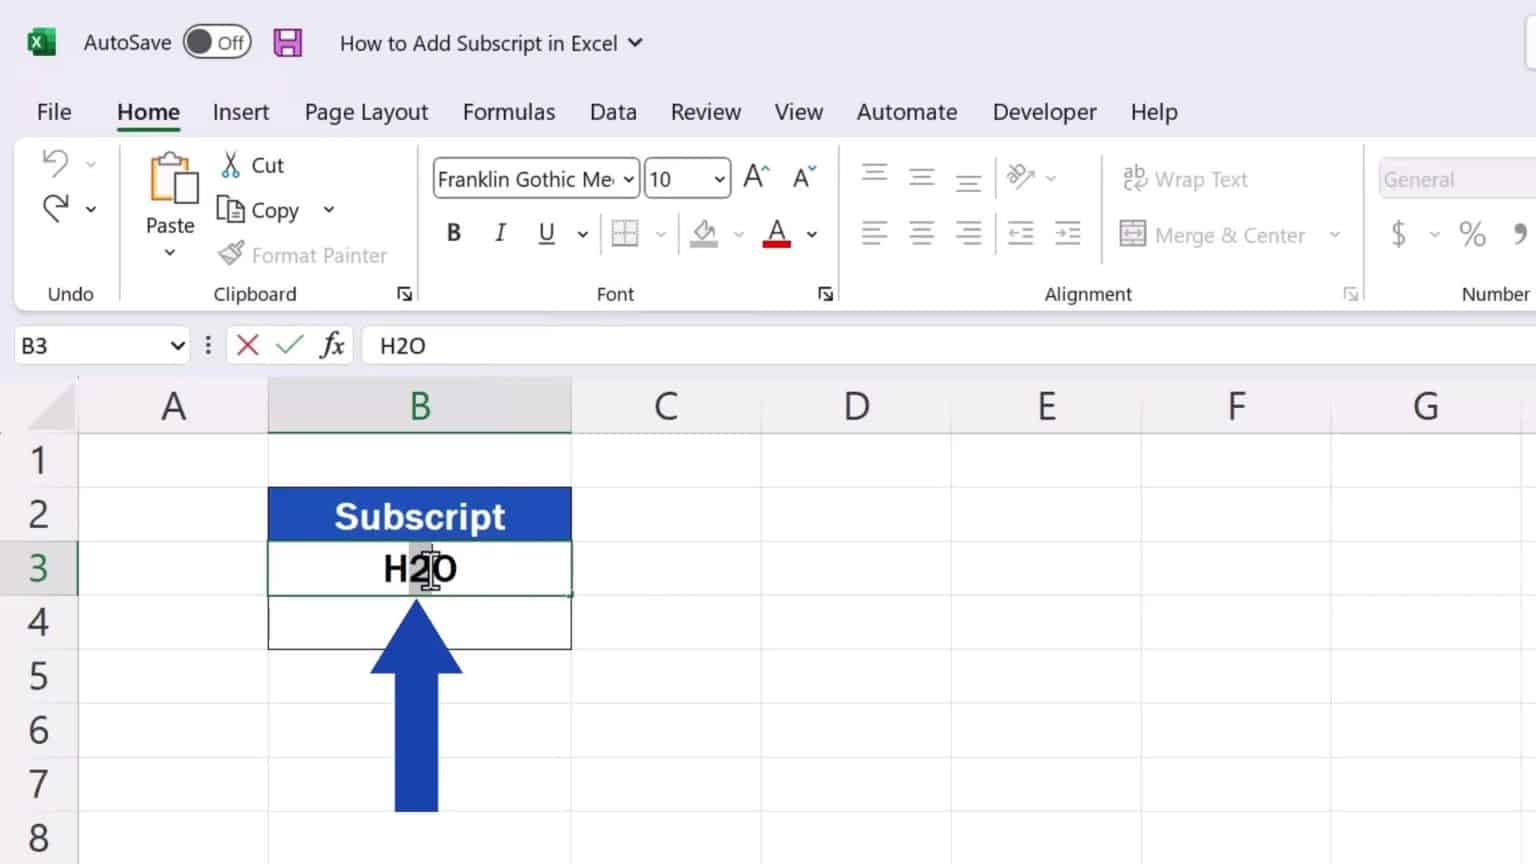Expand the Name Box dropdown arrow

click(177, 346)
